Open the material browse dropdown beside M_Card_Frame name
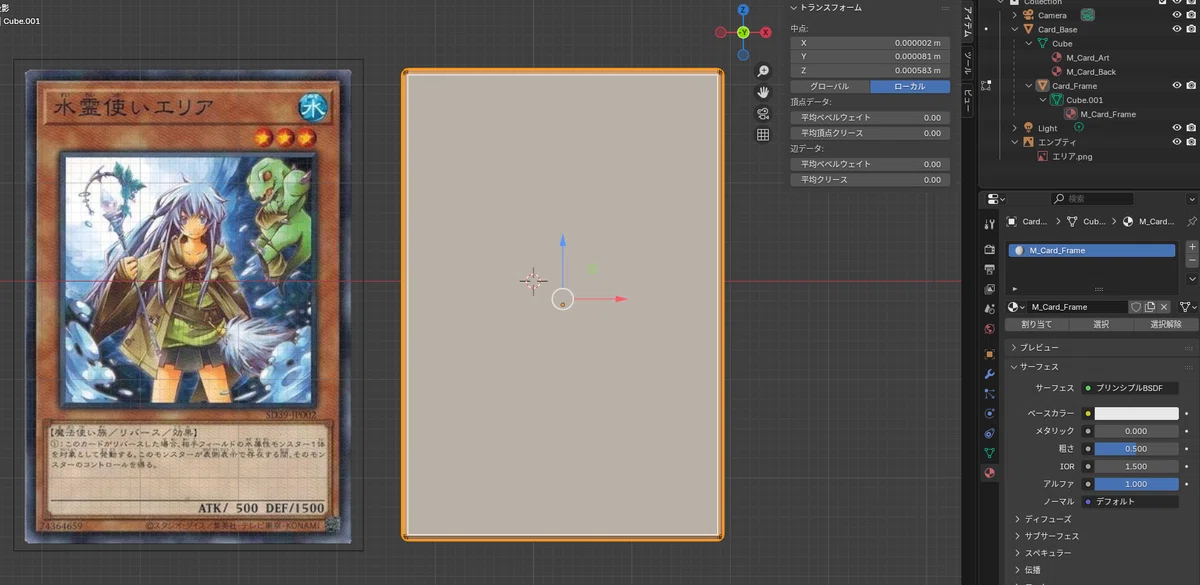 (x=1017, y=307)
